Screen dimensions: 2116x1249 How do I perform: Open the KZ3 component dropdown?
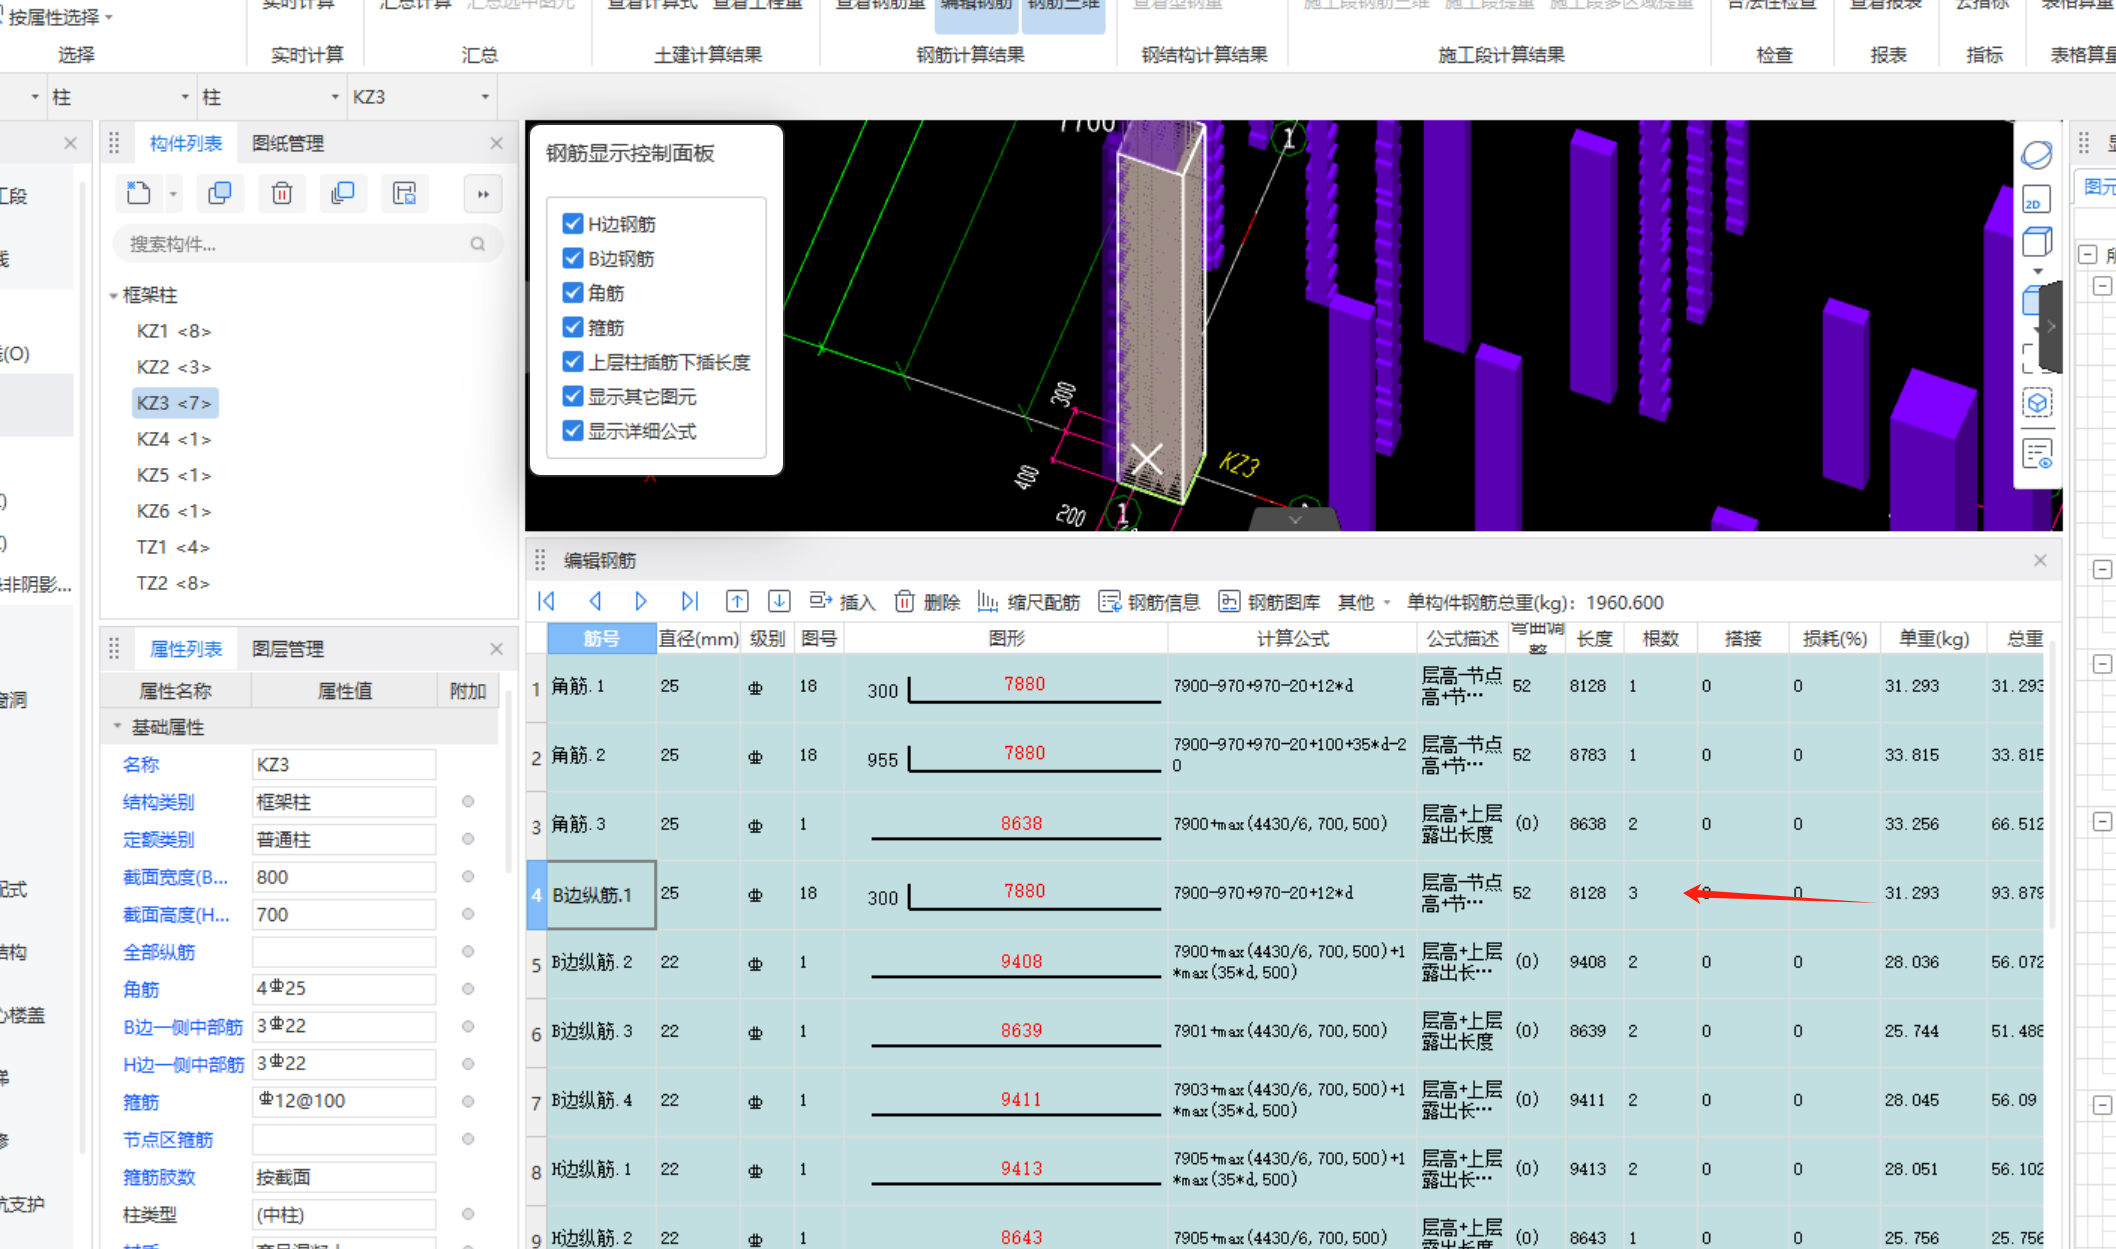485,97
